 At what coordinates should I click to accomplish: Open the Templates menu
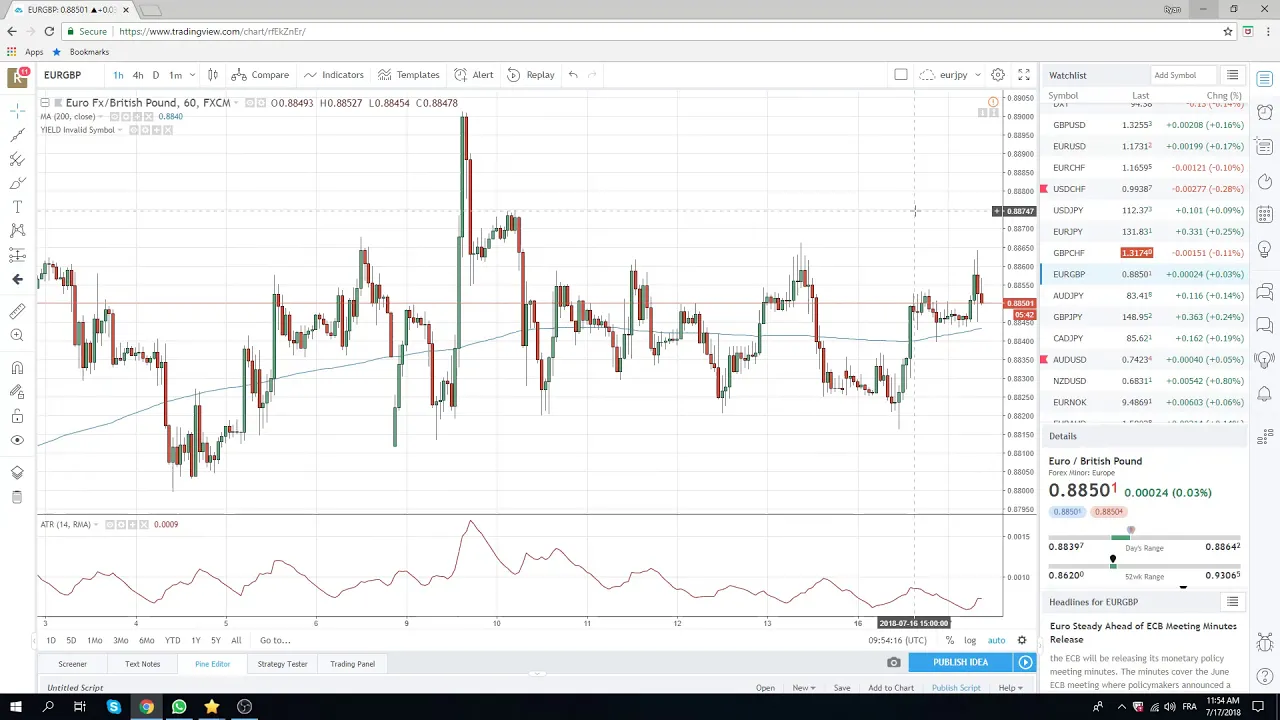tap(409, 75)
